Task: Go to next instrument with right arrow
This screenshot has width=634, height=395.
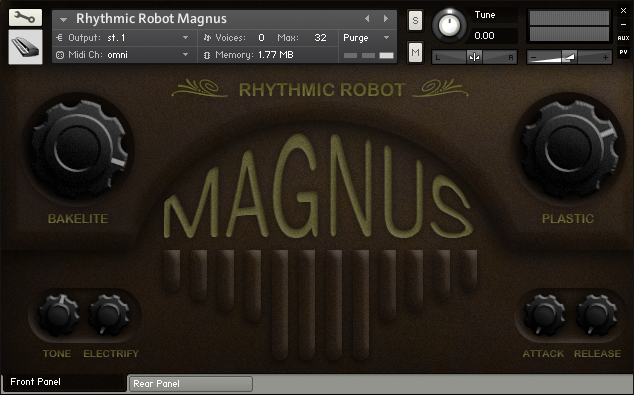Action: click(386, 19)
